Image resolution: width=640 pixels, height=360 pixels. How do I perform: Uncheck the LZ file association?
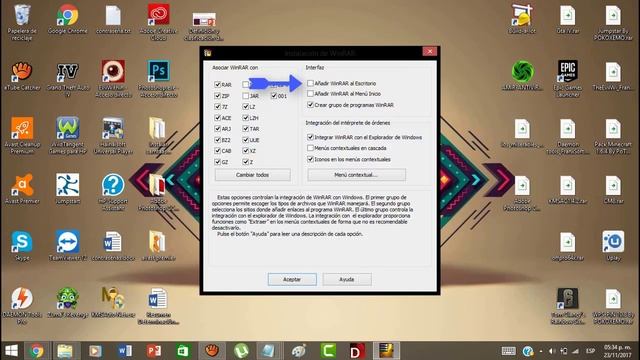(x=245, y=107)
